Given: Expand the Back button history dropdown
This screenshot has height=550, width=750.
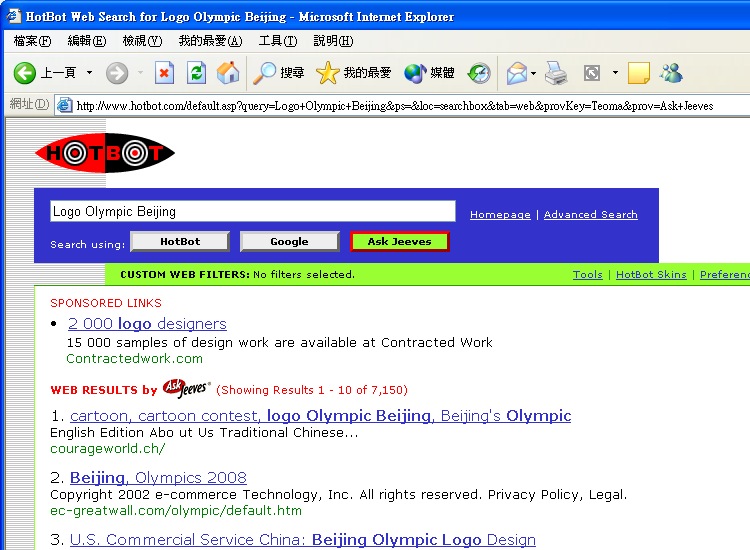Looking at the screenshot, I should click(x=89, y=73).
